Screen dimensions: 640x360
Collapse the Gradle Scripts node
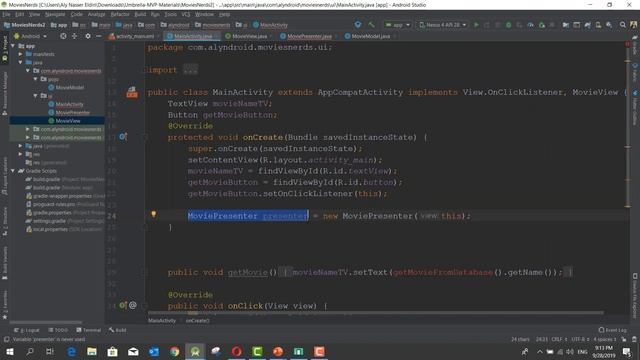[x=13, y=171]
